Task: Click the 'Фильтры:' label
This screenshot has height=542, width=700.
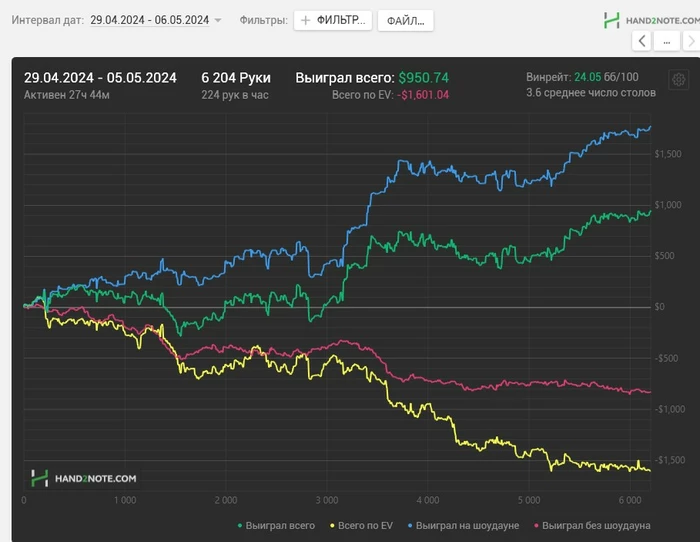Action: (x=264, y=20)
